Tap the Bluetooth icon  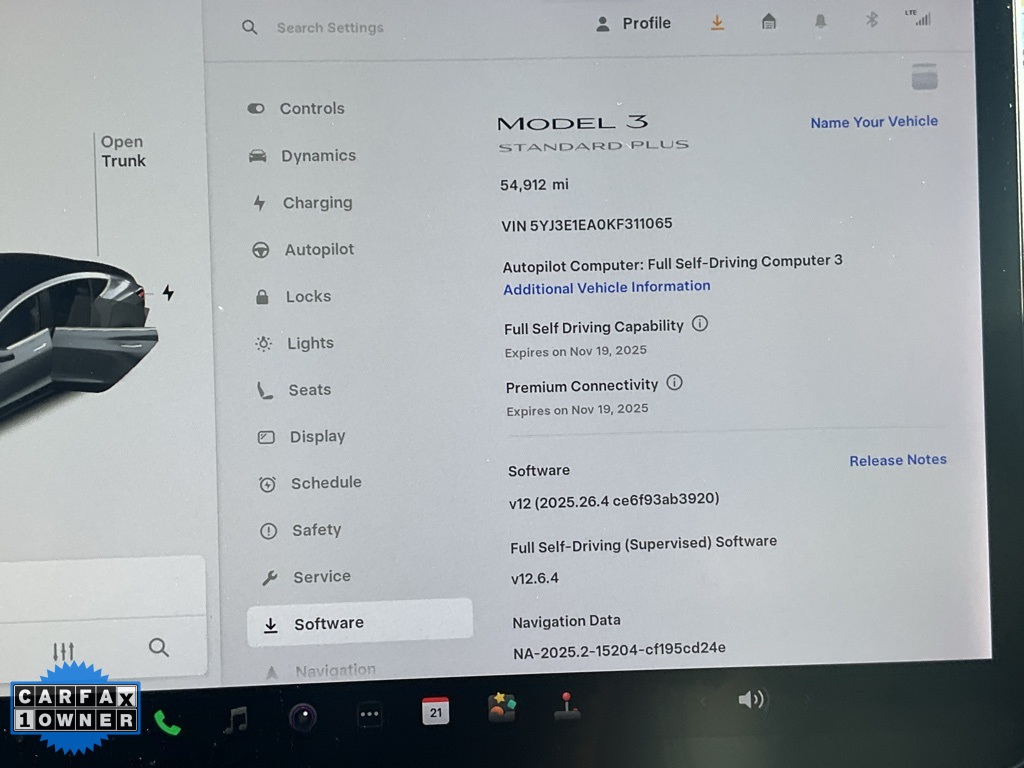click(x=871, y=20)
